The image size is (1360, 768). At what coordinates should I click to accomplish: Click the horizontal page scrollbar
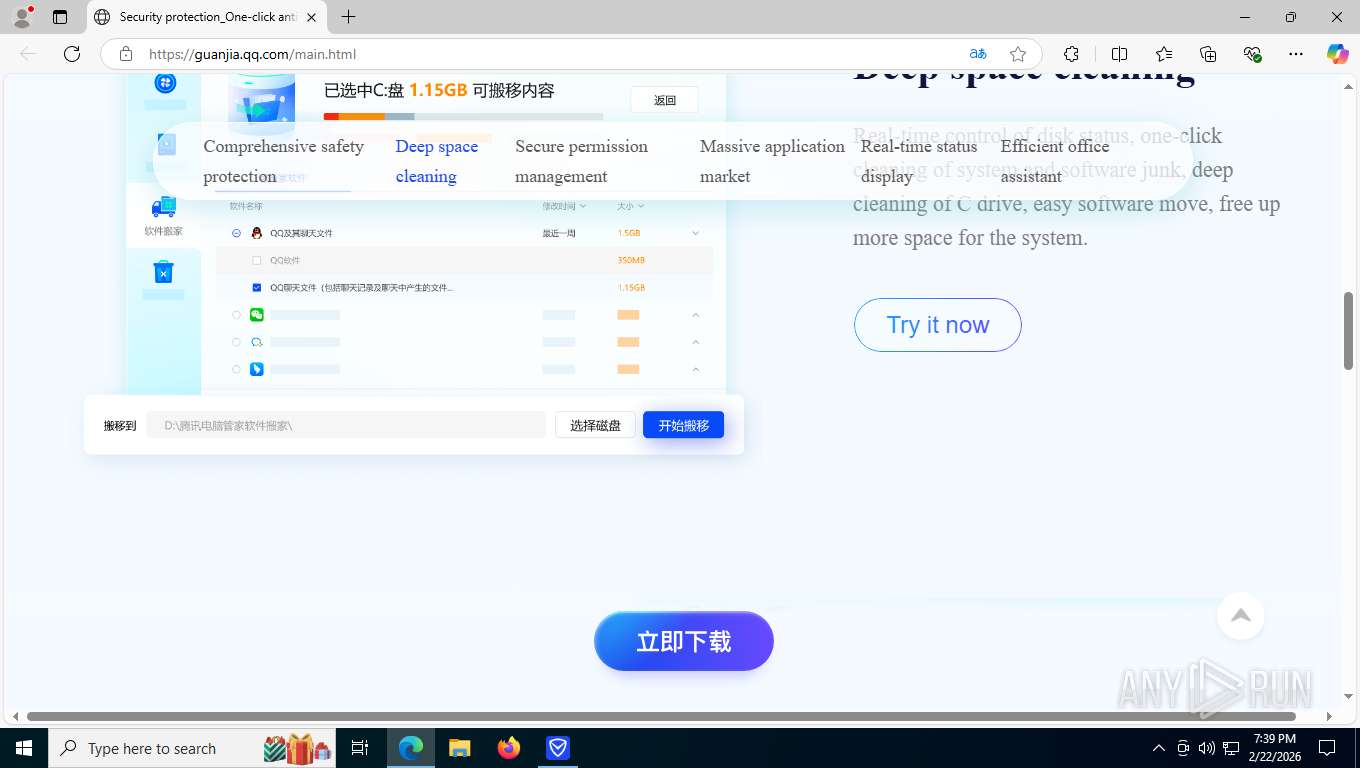pos(661,716)
